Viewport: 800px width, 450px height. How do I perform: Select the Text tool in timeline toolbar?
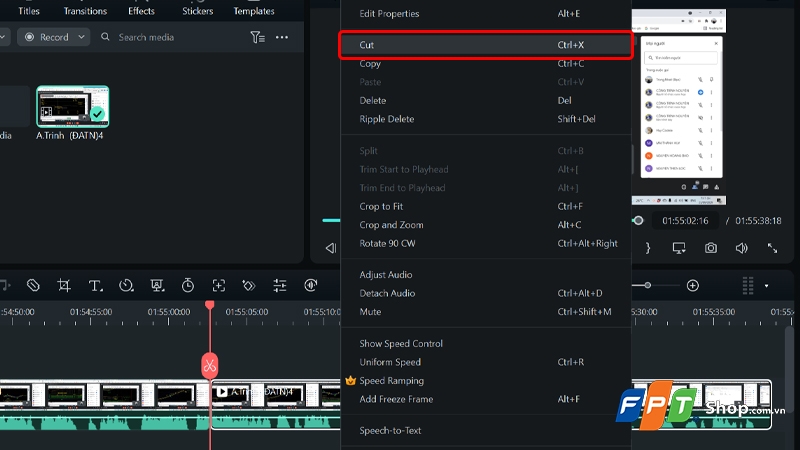pos(95,286)
